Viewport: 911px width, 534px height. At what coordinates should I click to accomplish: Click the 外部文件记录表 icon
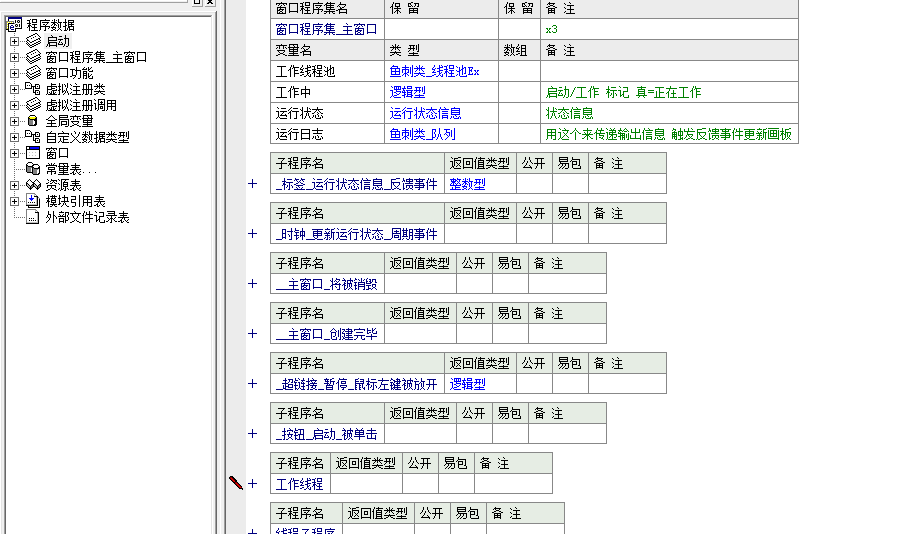pos(33,217)
